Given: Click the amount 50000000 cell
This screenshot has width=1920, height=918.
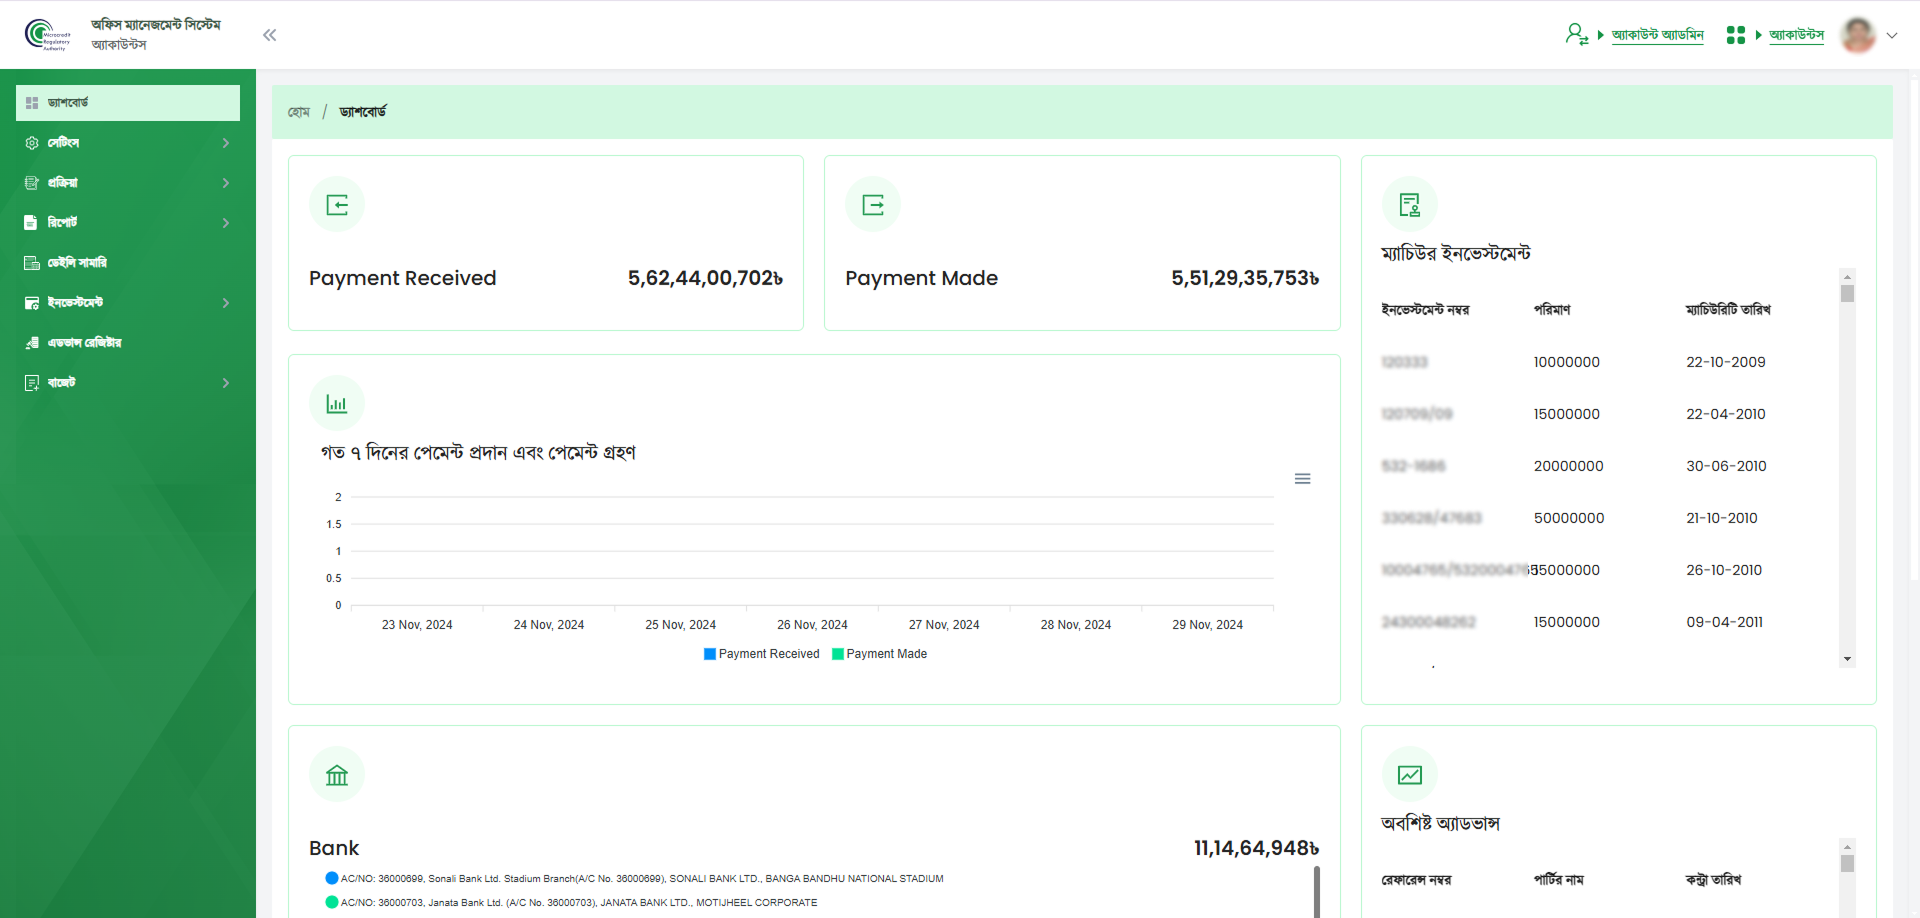Looking at the screenshot, I should click(1569, 518).
